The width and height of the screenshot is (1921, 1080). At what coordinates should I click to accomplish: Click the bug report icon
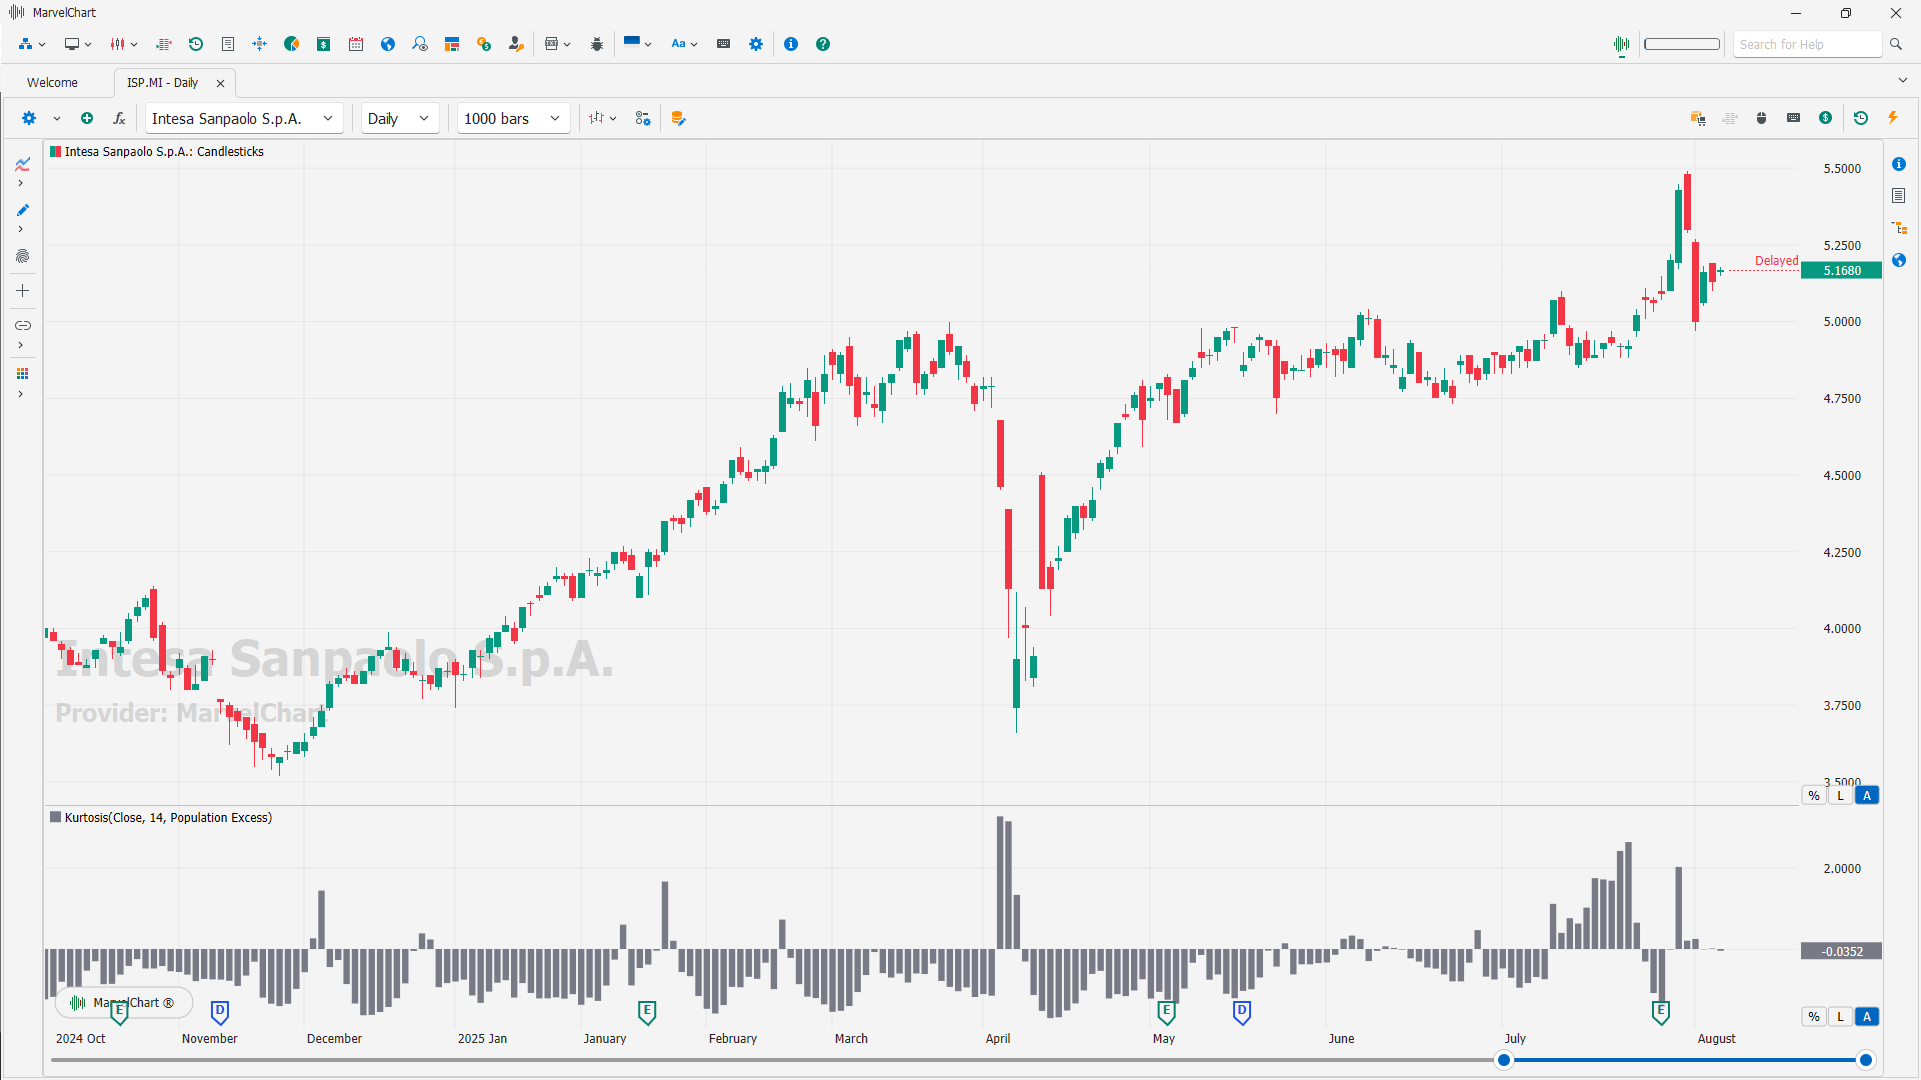(x=597, y=44)
